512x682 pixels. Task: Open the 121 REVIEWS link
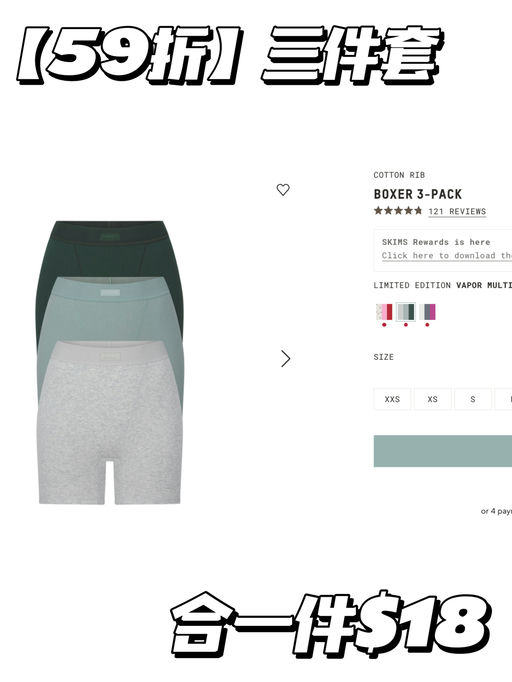pos(457,211)
